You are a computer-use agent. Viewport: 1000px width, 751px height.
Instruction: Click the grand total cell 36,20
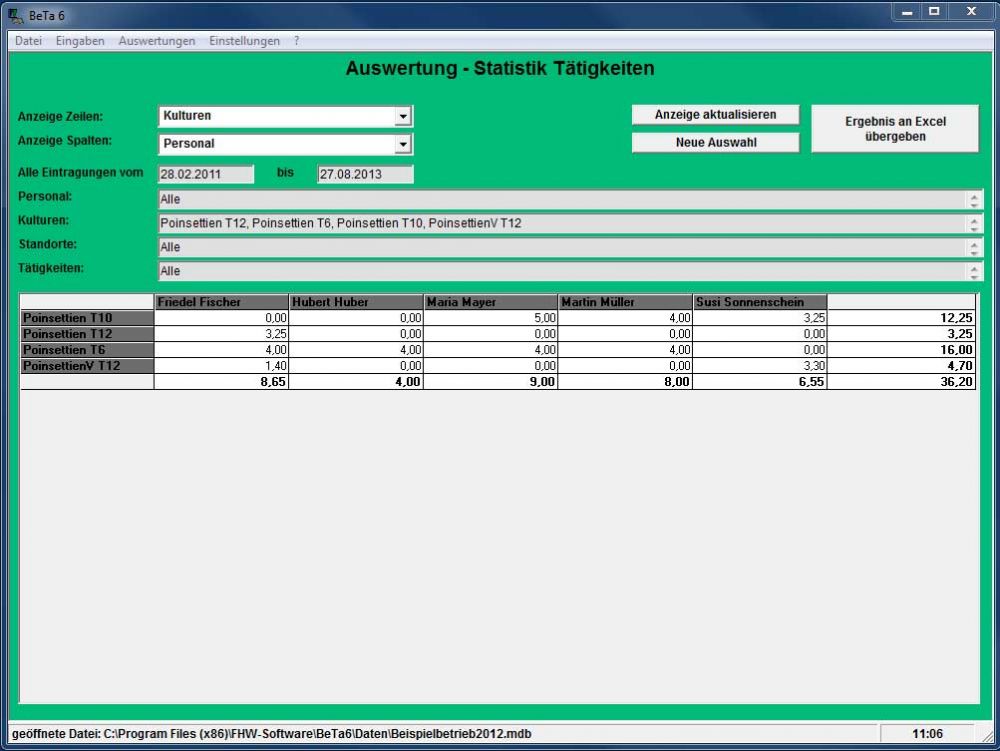(x=901, y=382)
